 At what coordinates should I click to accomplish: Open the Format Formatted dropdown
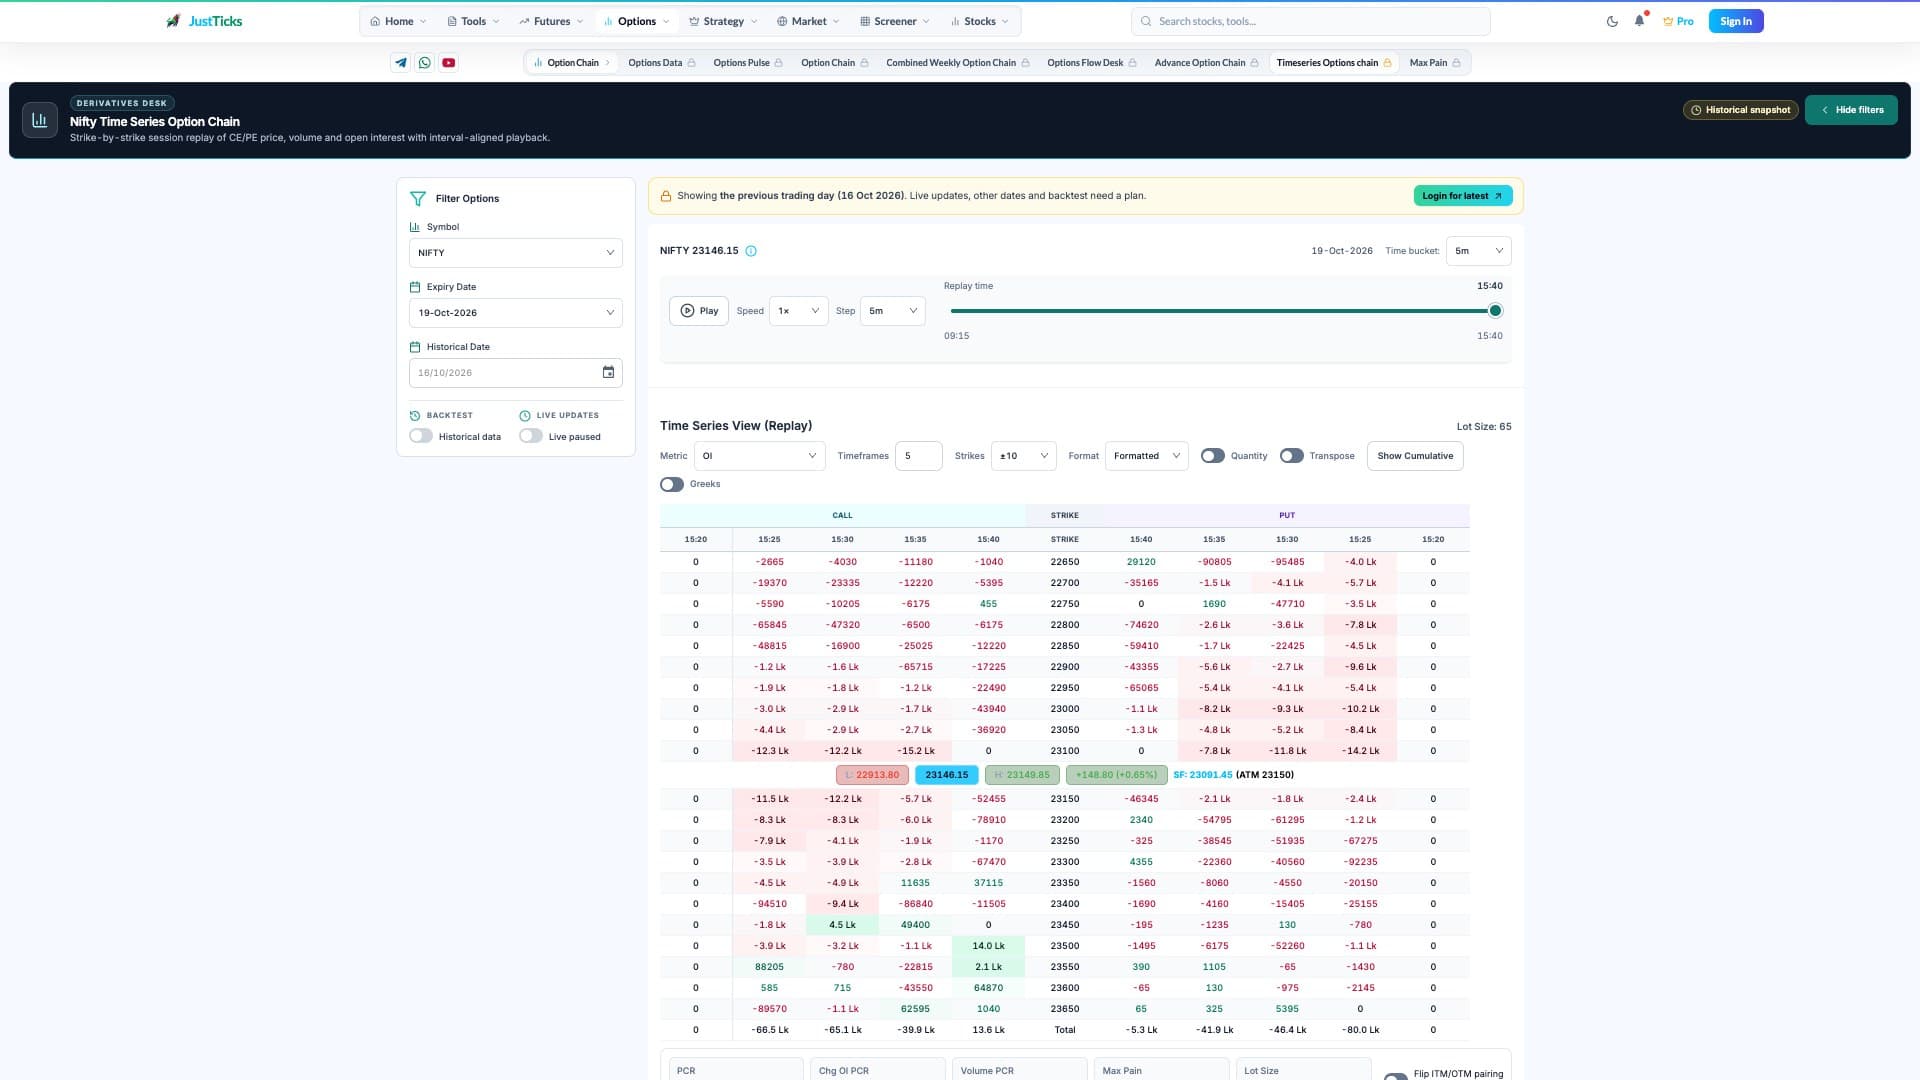(1146, 456)
